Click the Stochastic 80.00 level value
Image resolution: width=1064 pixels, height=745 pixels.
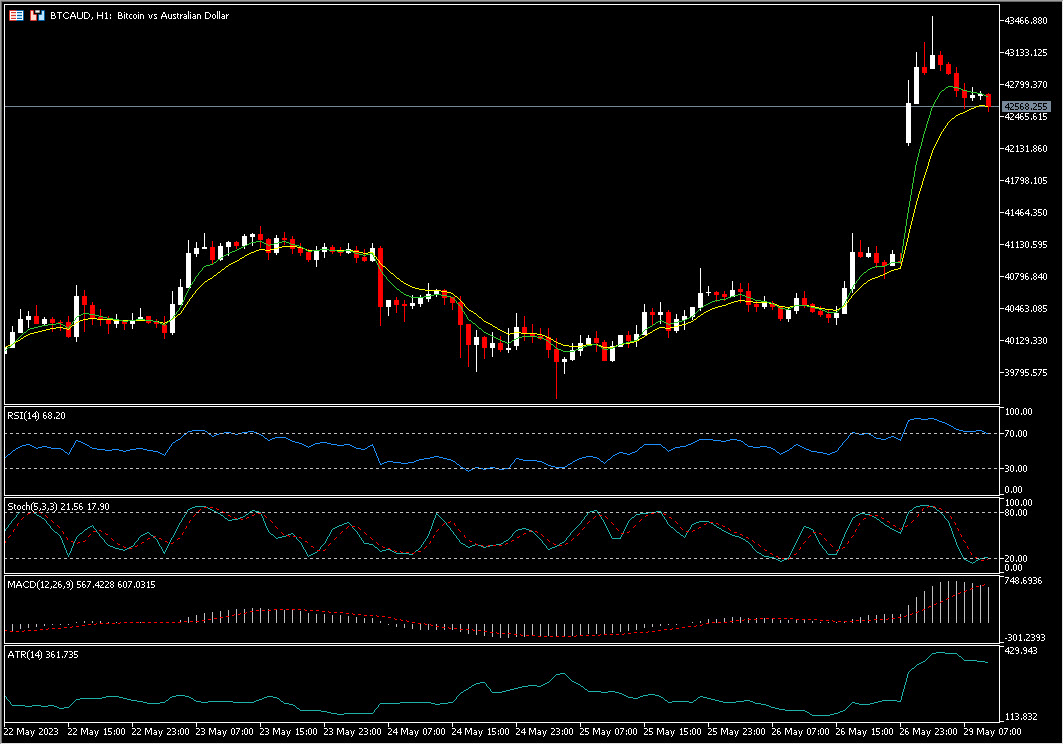pos(1018,513)
